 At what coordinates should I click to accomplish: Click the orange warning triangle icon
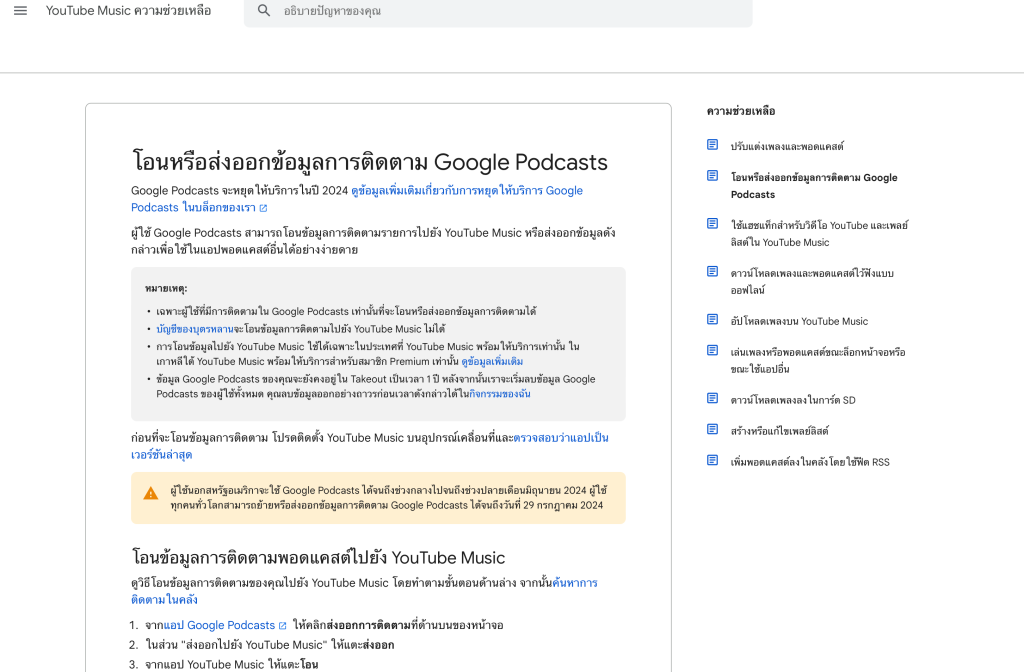click(151, 493)
